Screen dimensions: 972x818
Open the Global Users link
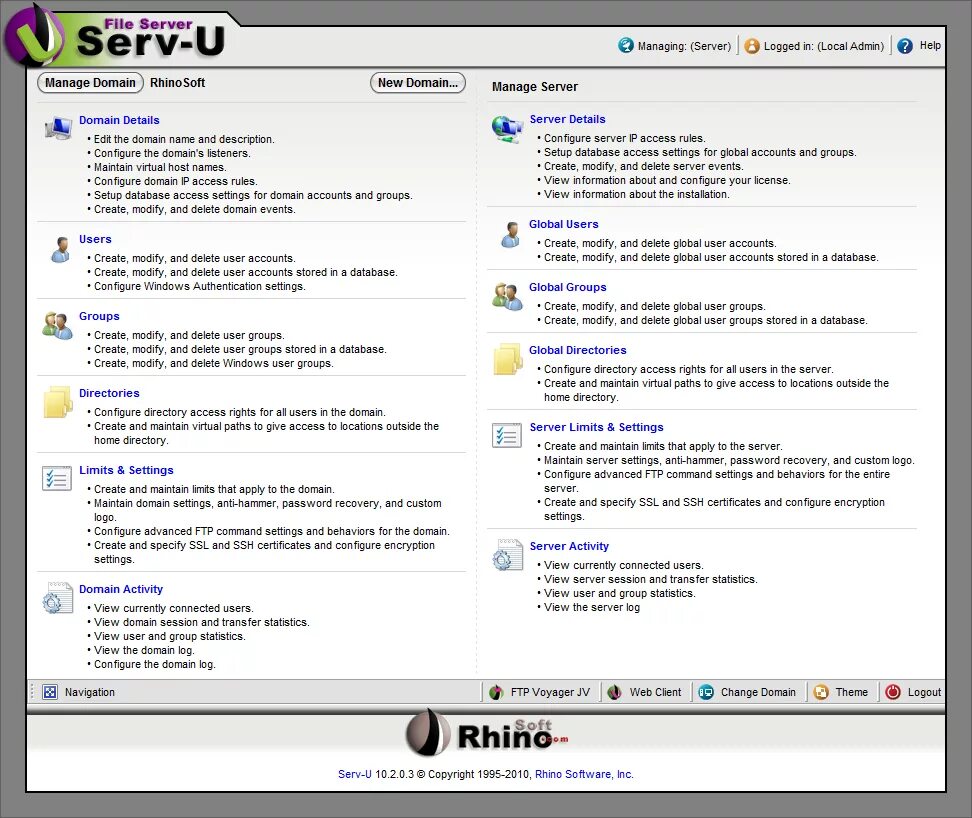[563, 224]
